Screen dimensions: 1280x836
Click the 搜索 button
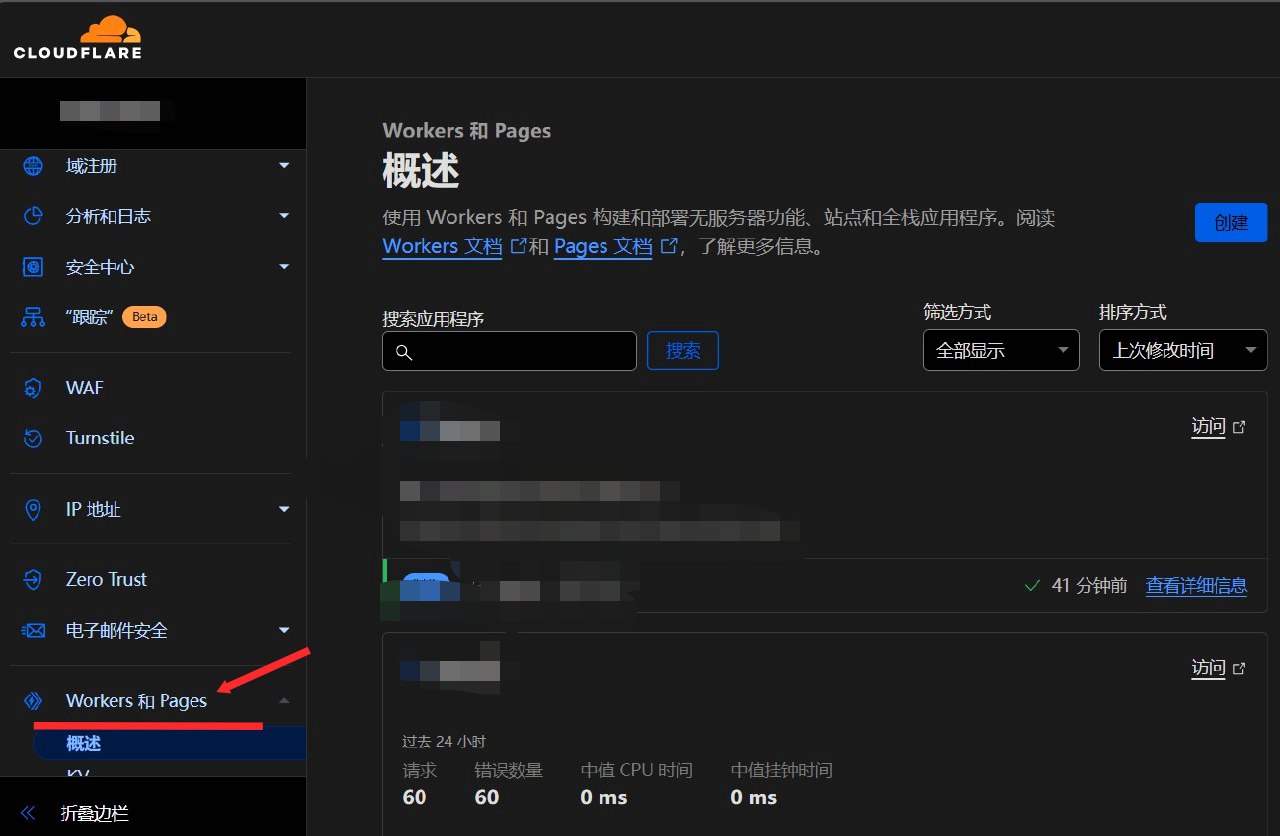[683, 350]
